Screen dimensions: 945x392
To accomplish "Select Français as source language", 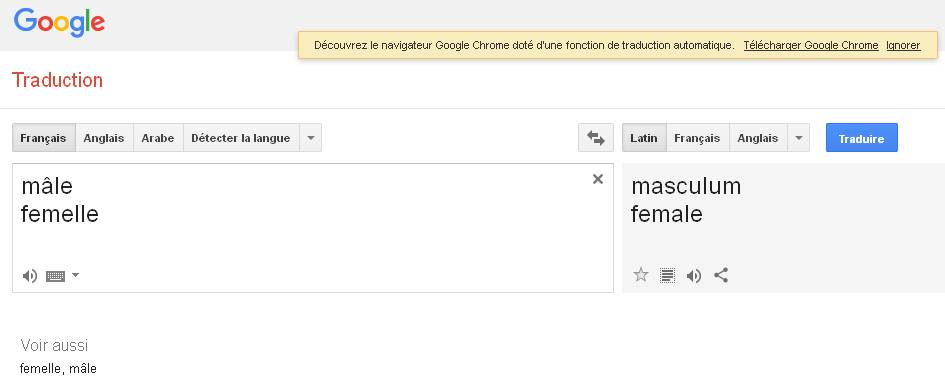I will [43, 138].
